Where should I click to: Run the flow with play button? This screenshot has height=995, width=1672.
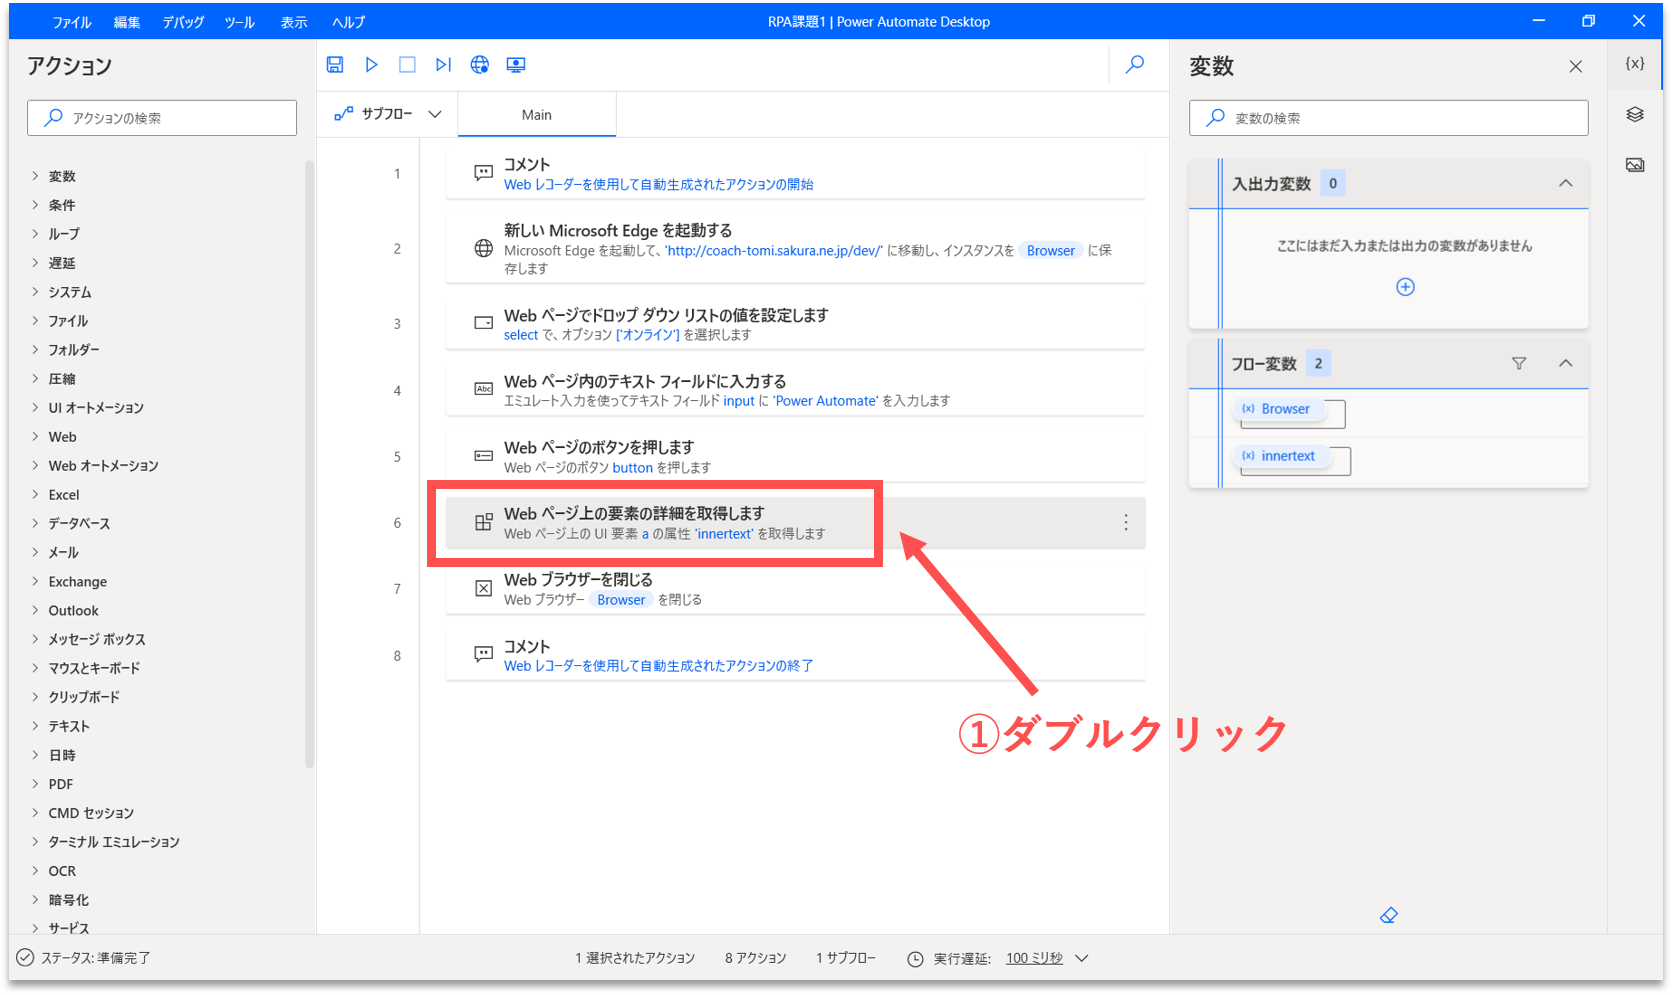[x=371, y=65]
